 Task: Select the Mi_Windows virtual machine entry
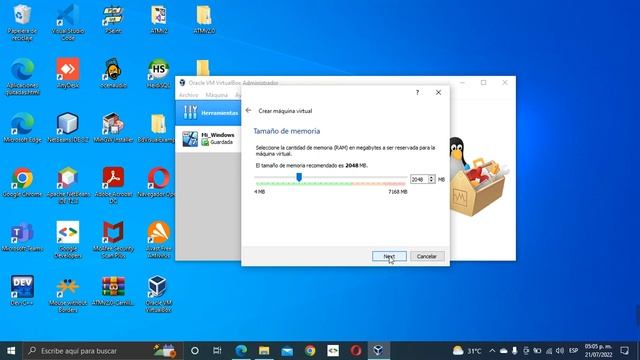pos(209,139)
